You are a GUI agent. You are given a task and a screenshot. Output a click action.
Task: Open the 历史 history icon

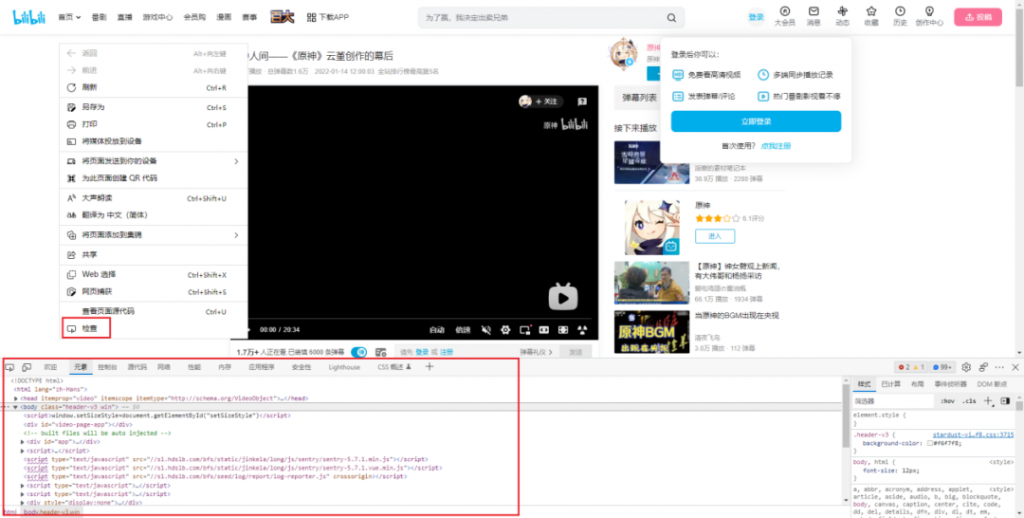900,16
